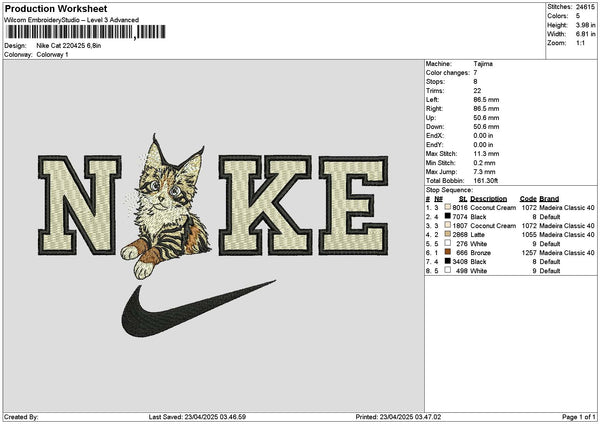Select the black swatch beside stitch count 7074
Screen dimensions: 600x424
(447, 216)
